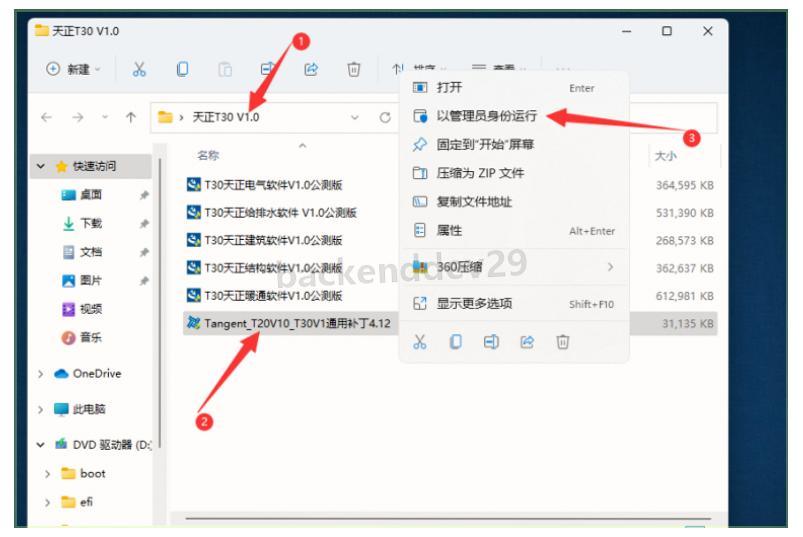Viewport: 803px width, 537px height.
Task: Click the Copy icon in top toolbar
Action: tap(182, 69)
